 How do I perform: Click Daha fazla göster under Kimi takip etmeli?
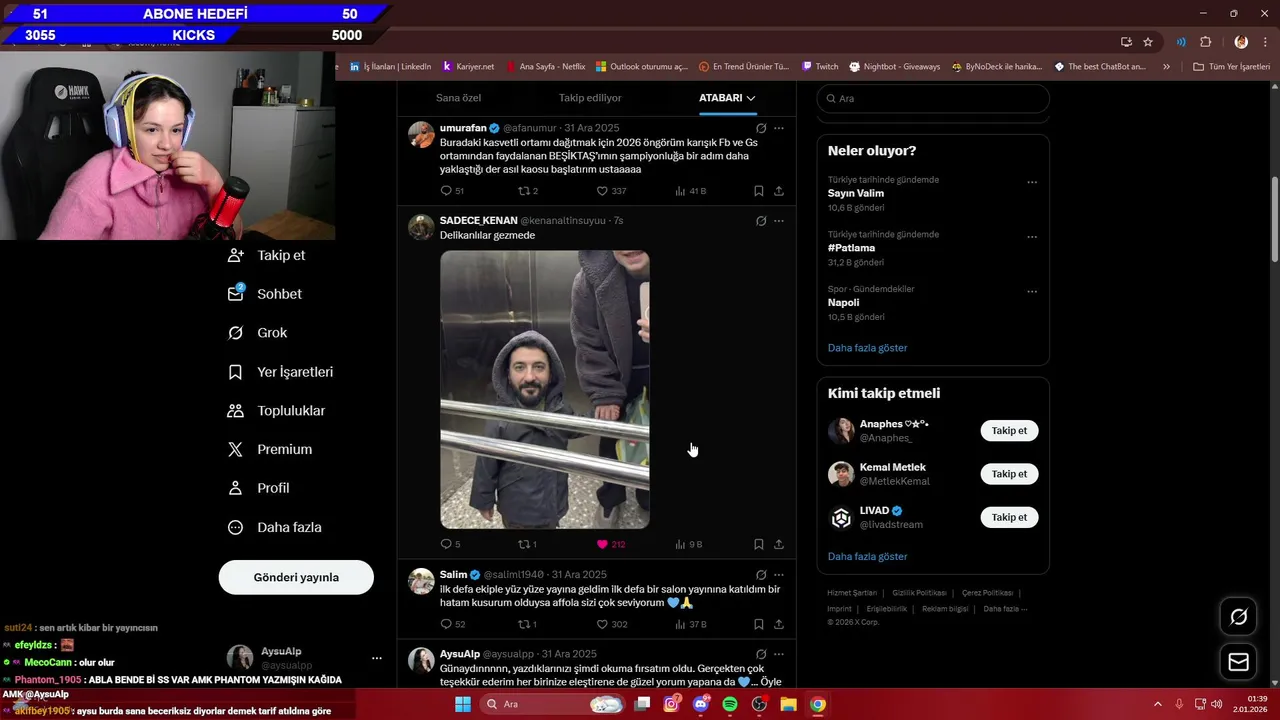click(x=867, y=557)
